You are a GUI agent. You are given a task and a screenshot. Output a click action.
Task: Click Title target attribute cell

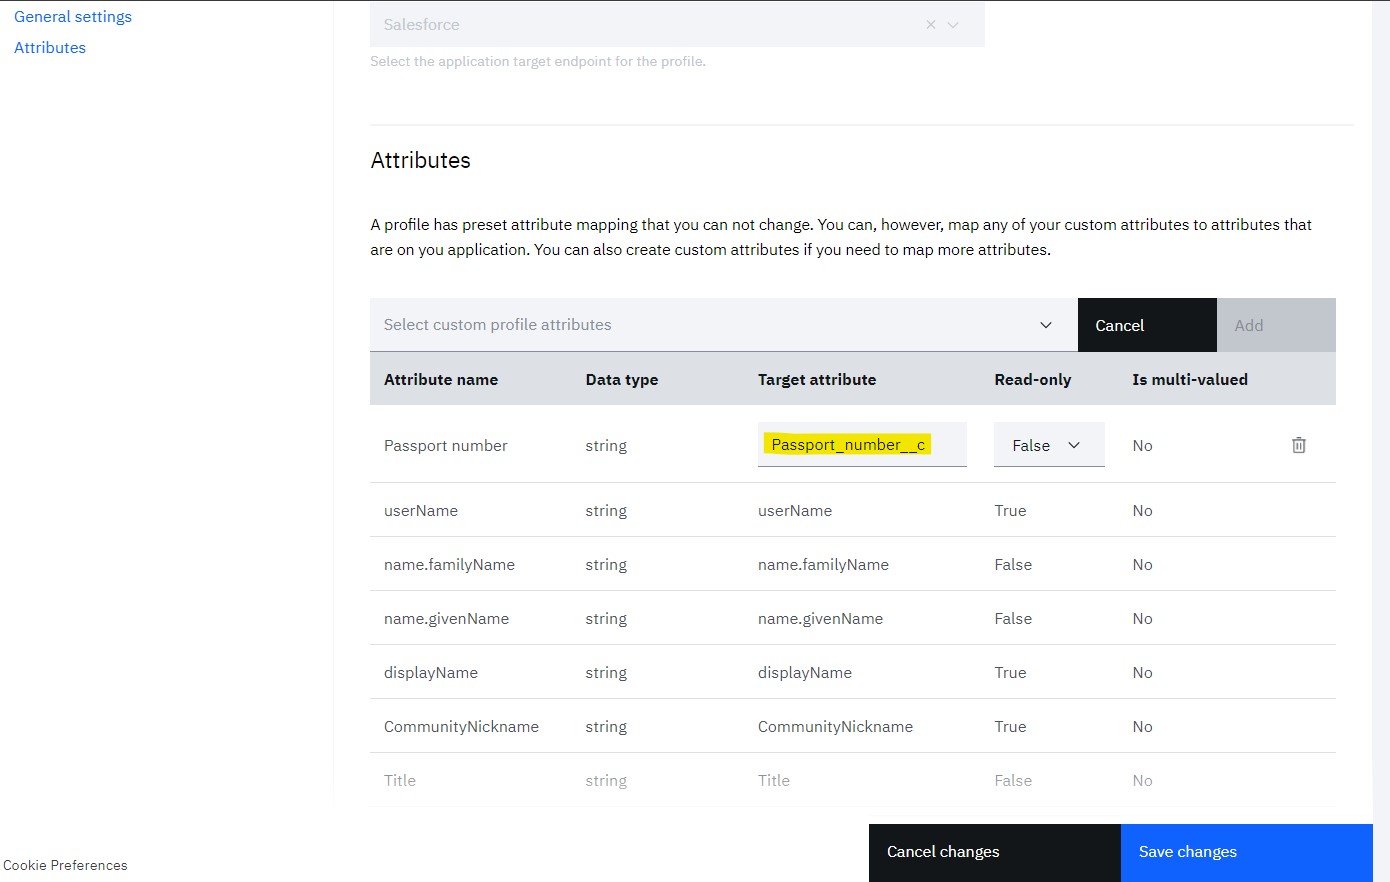point(774,781)
